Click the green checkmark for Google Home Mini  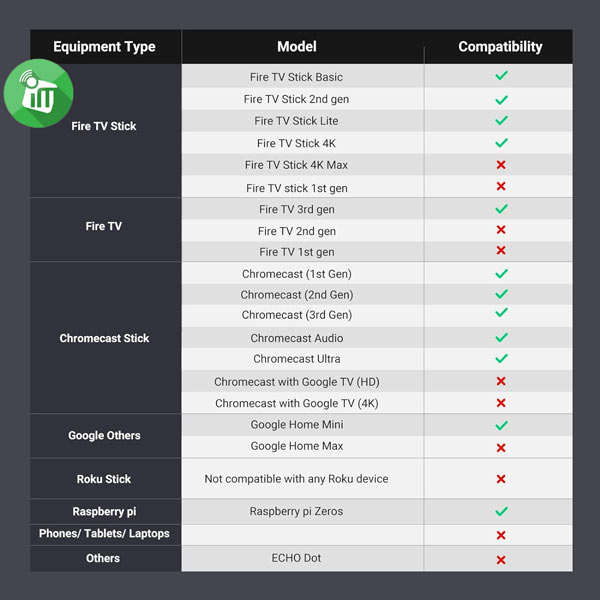(x=501, y=425)
